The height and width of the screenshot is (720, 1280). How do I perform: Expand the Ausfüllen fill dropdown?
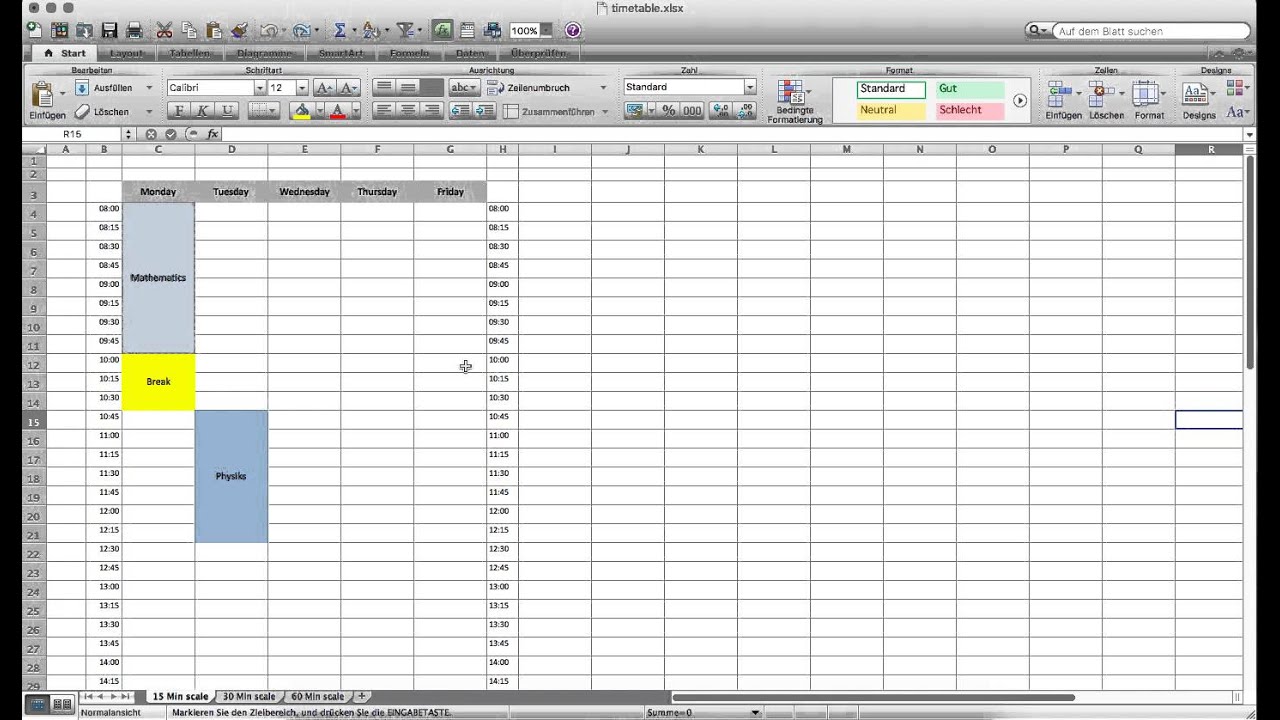click(149, 88)
